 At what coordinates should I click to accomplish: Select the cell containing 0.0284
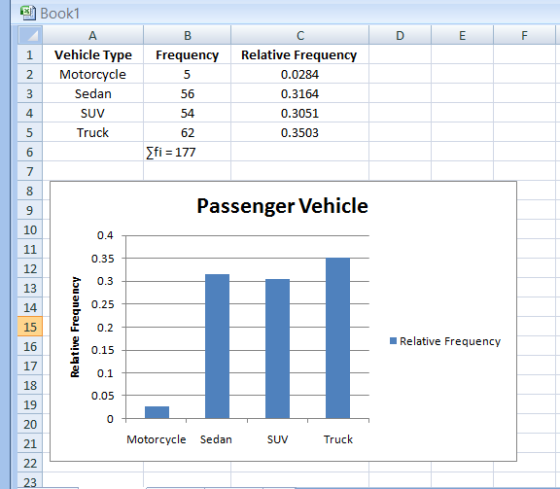click(300, 74)
